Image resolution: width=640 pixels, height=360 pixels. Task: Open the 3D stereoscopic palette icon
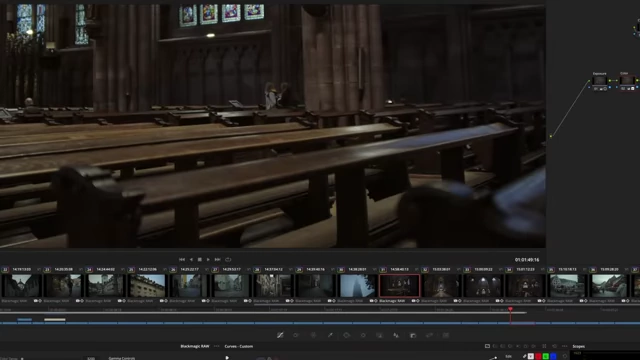[446, 335]
